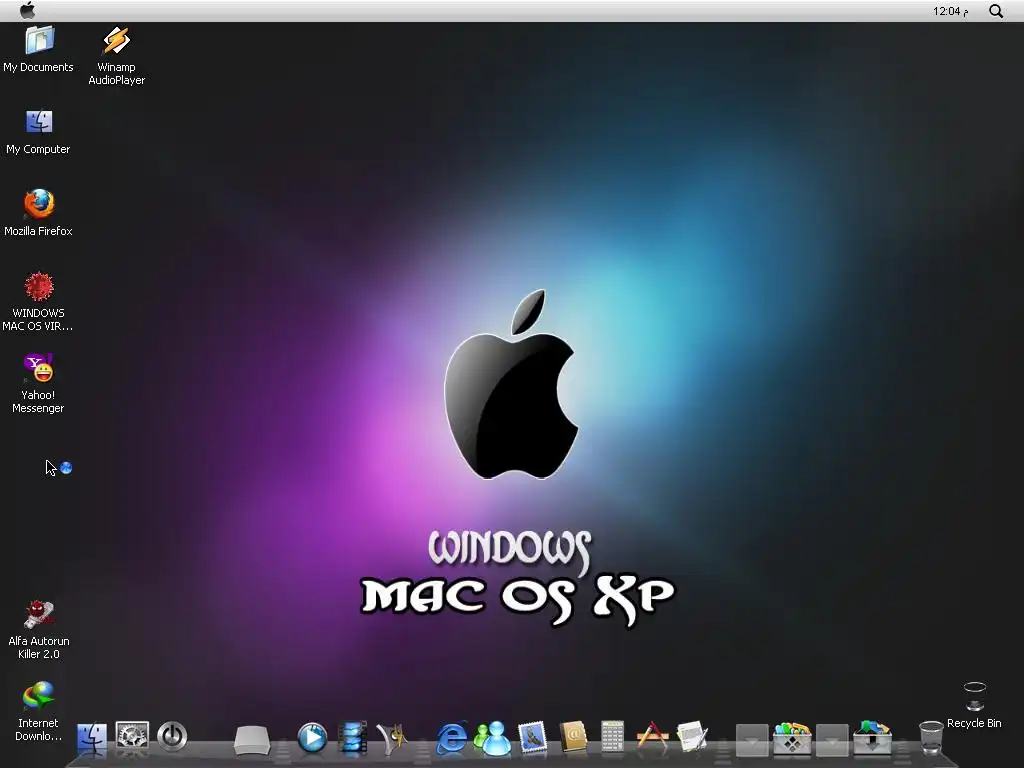Open the System Preferences gear in the dock

132,735
